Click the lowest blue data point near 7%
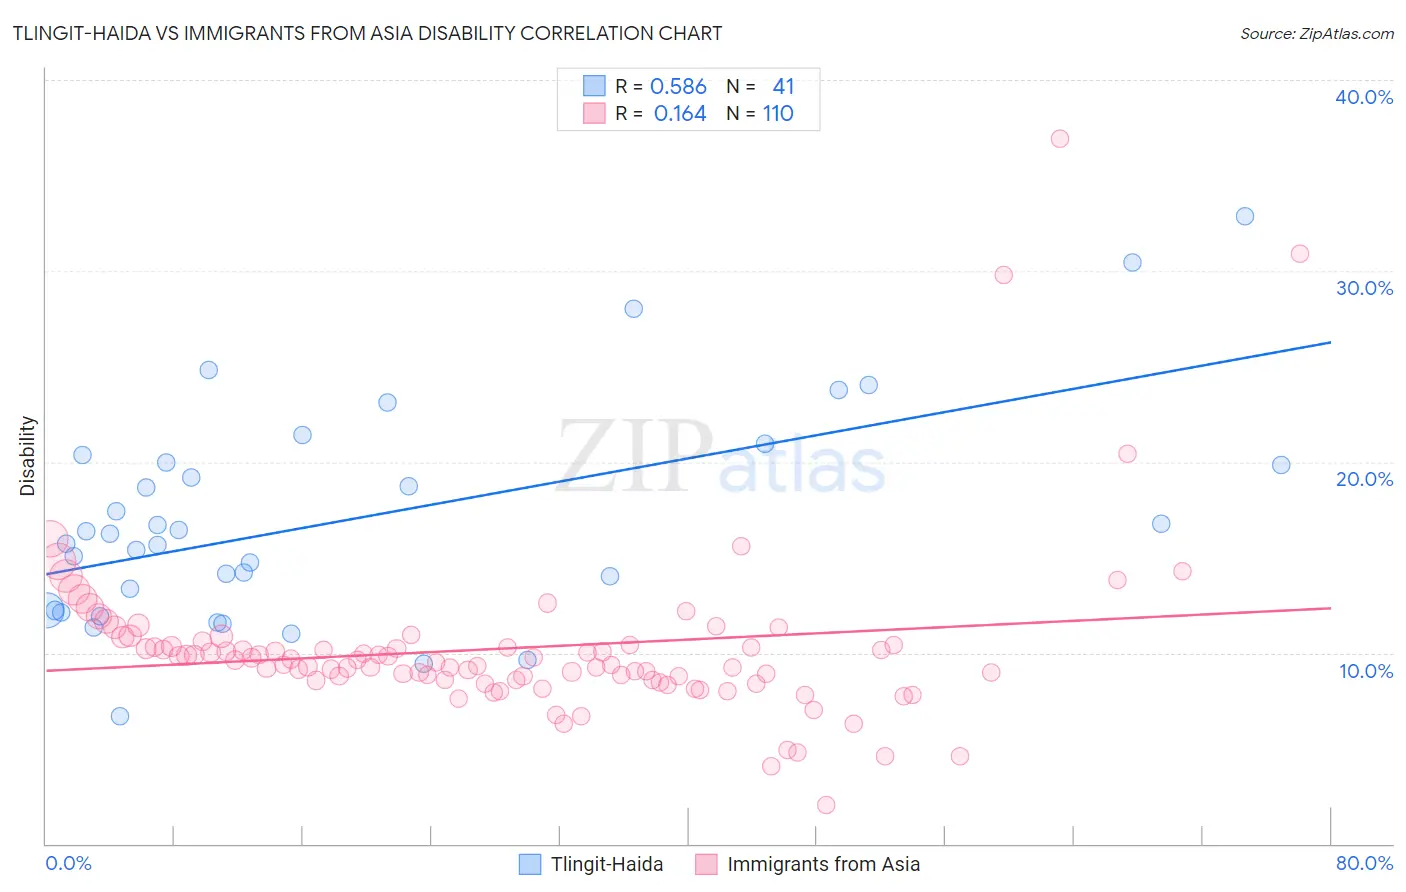 tap(120, 716)
